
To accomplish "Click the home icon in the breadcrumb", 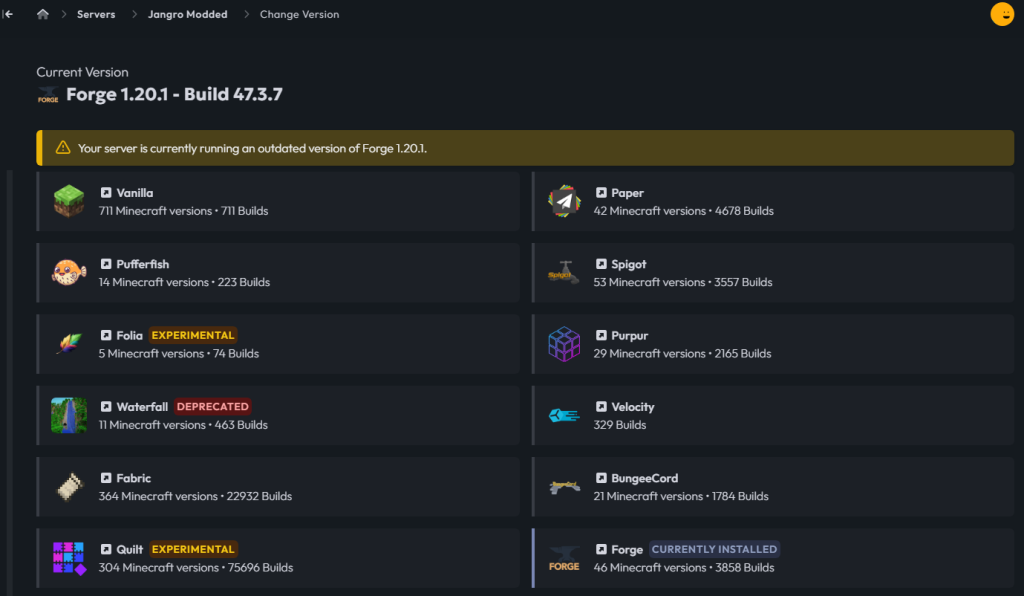I will 42,14.
